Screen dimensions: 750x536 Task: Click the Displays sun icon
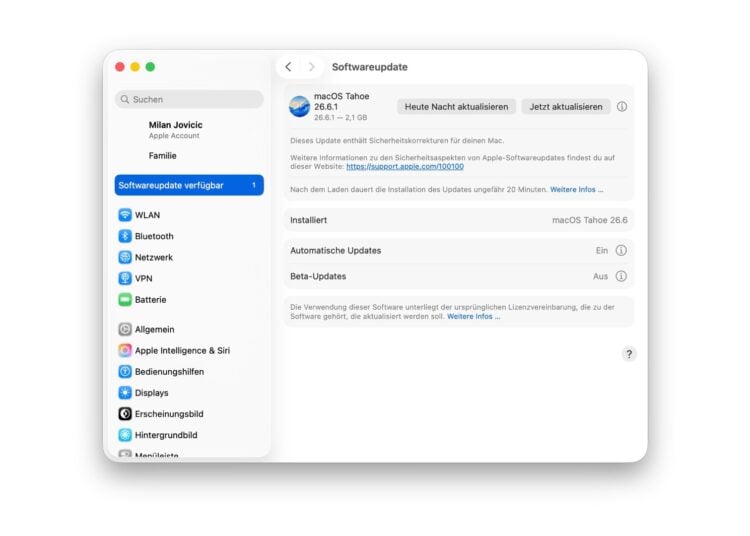(x=125, y=393)
